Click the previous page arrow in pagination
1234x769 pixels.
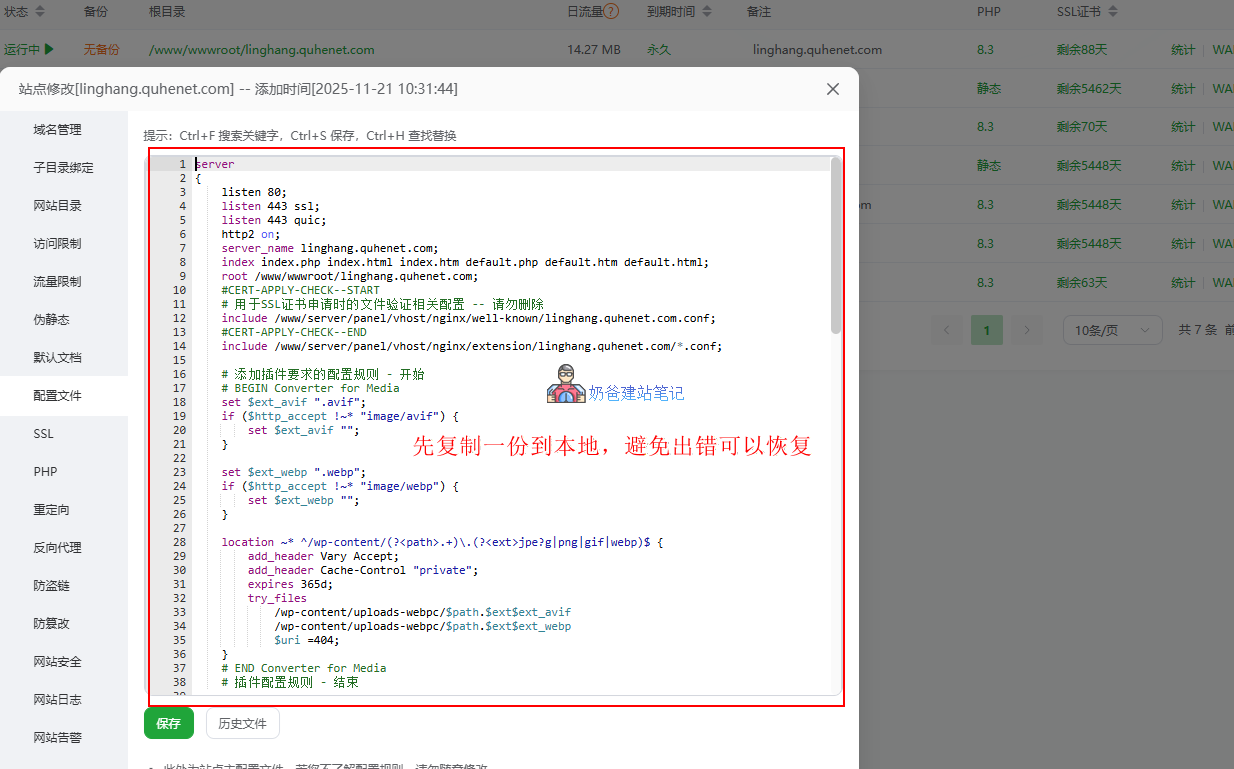pyautogui.click(x=947, y=329)
